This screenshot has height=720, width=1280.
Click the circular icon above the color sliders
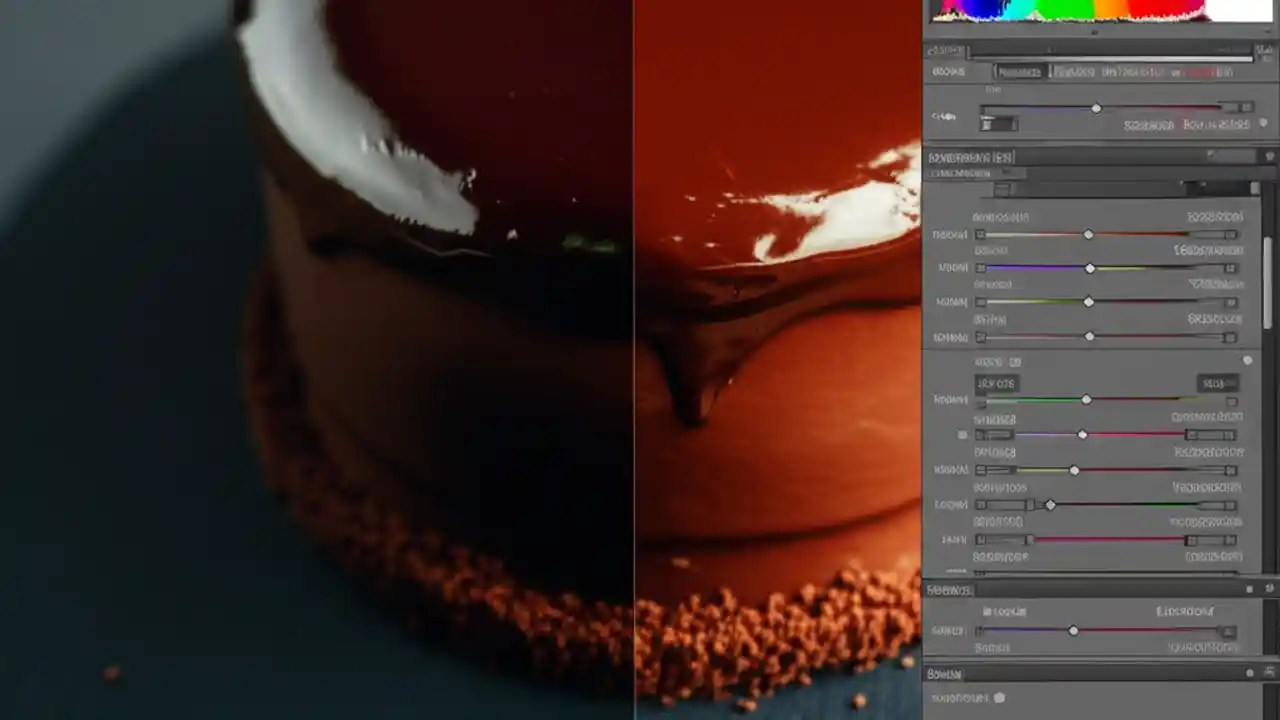[x=1247, y=360]
